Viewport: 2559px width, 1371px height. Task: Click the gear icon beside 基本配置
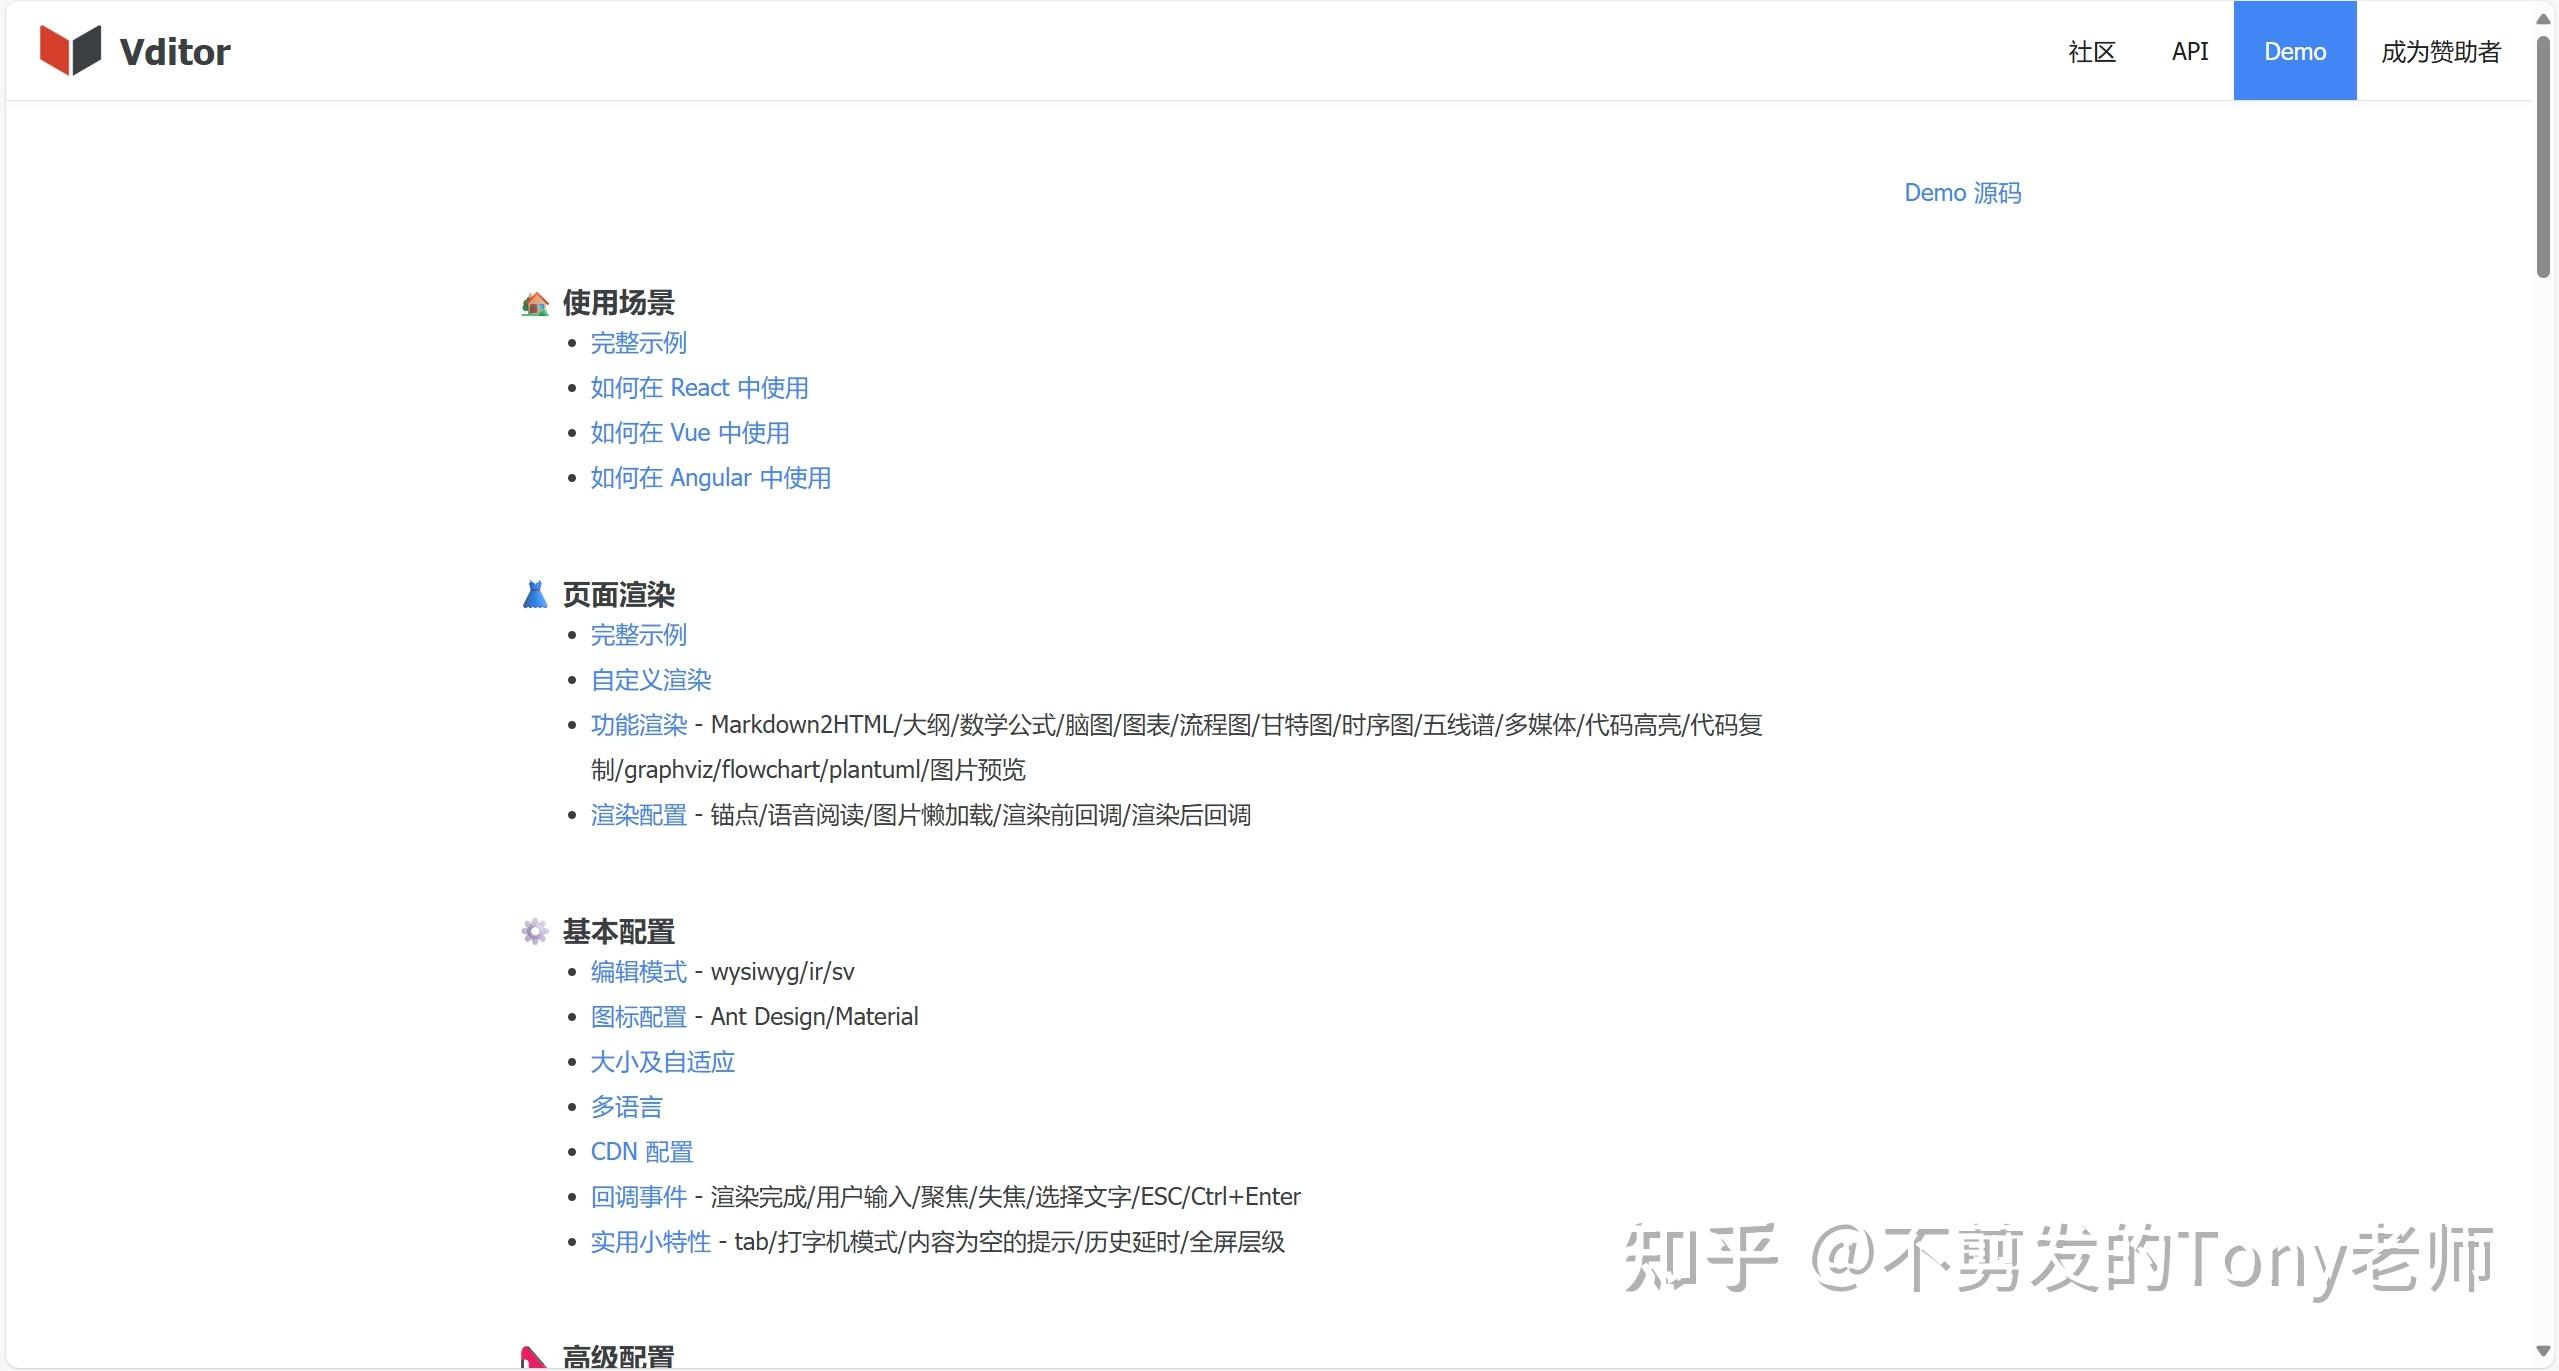coord(535,931)
